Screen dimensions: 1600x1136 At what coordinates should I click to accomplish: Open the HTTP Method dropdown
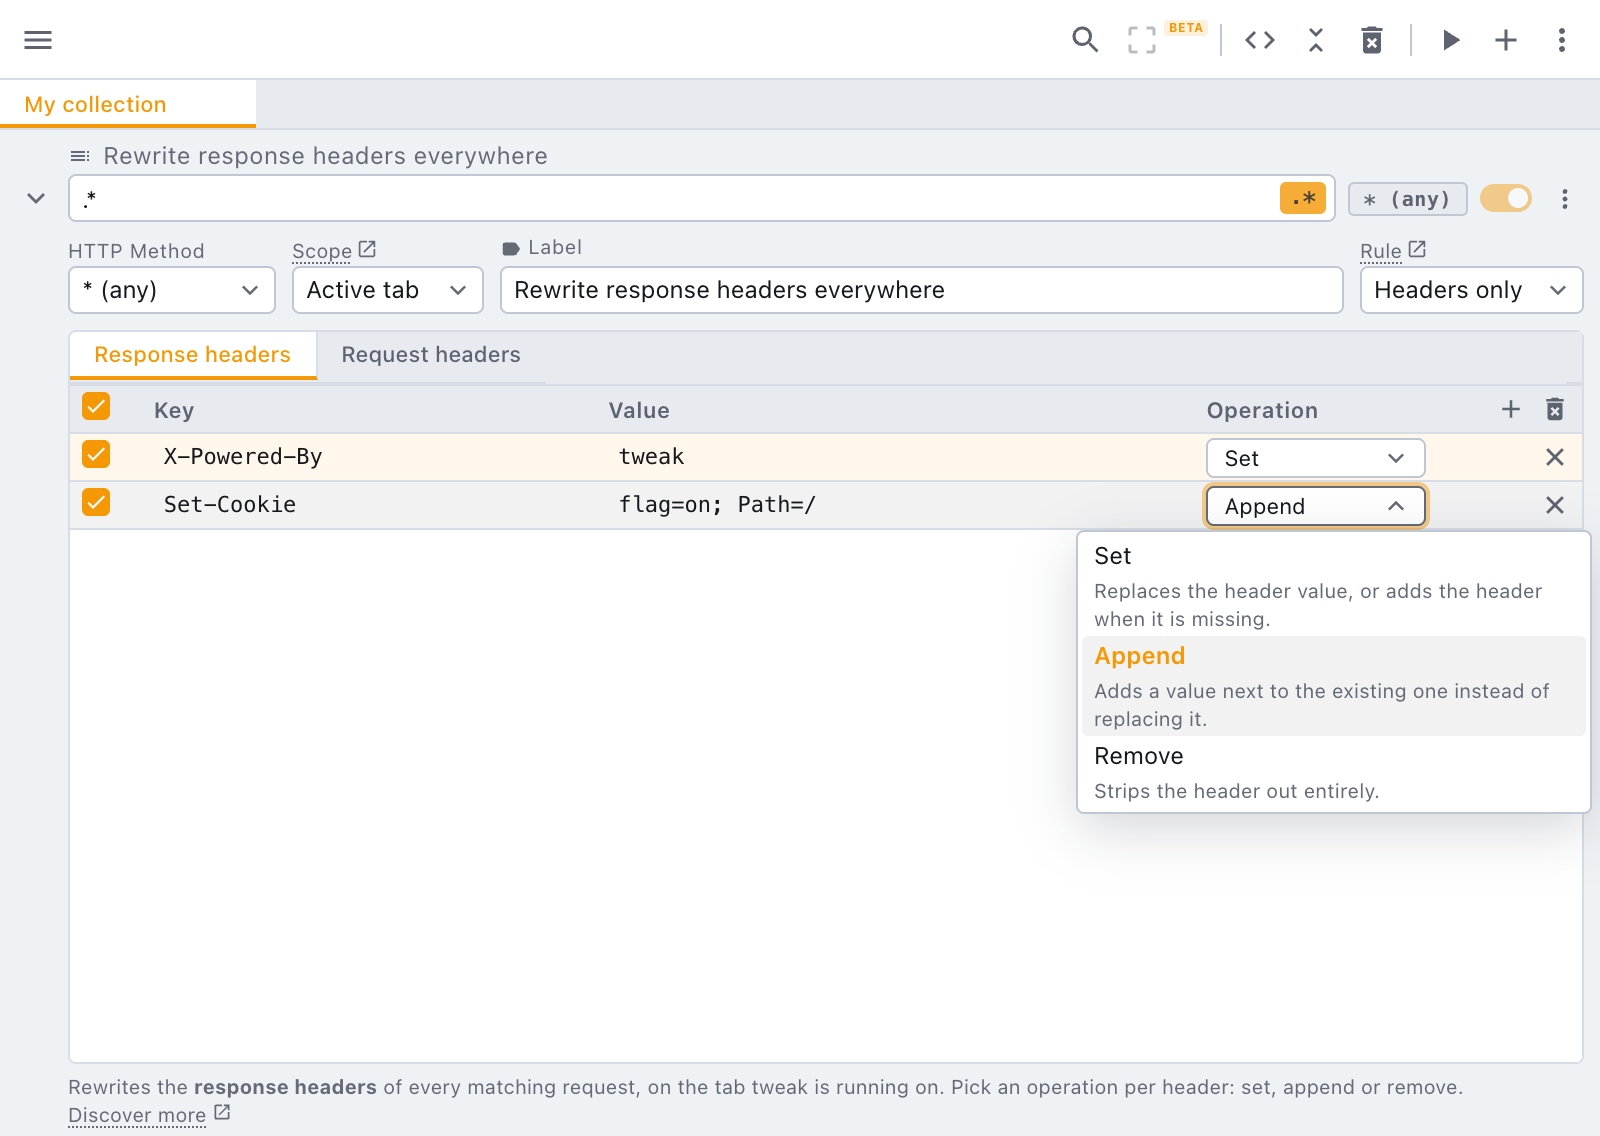(172, 290)
